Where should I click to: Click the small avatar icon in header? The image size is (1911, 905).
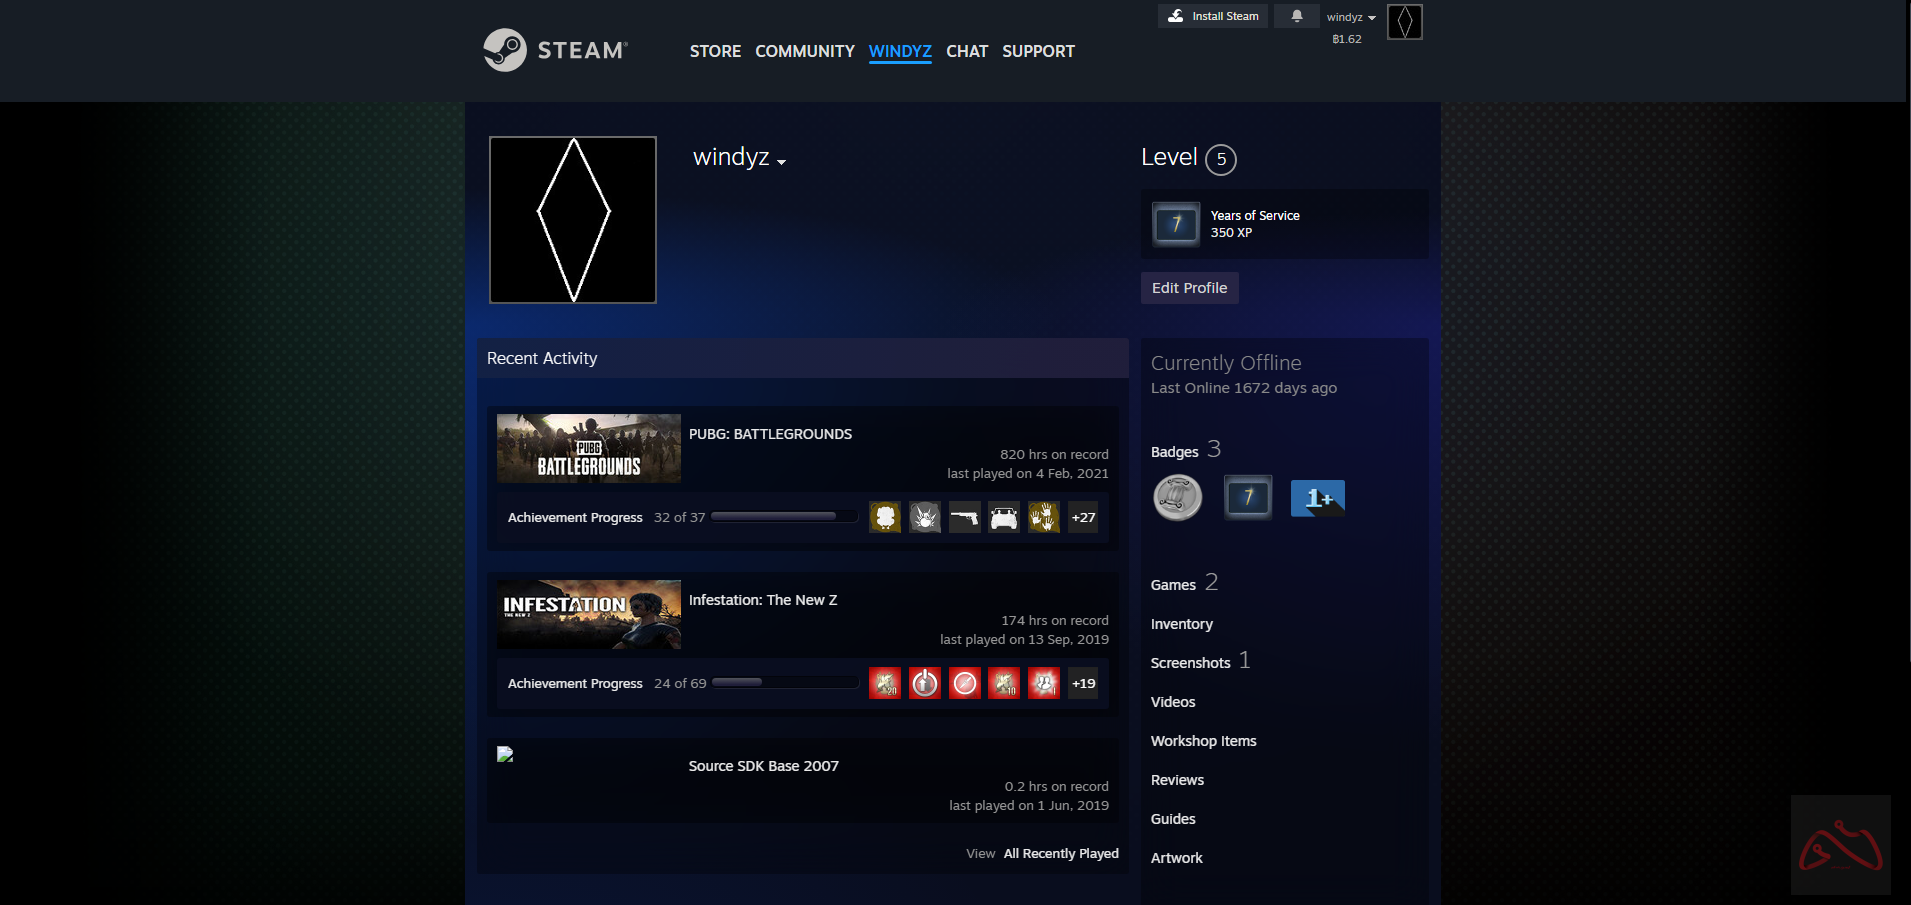tap(1404, 22)
